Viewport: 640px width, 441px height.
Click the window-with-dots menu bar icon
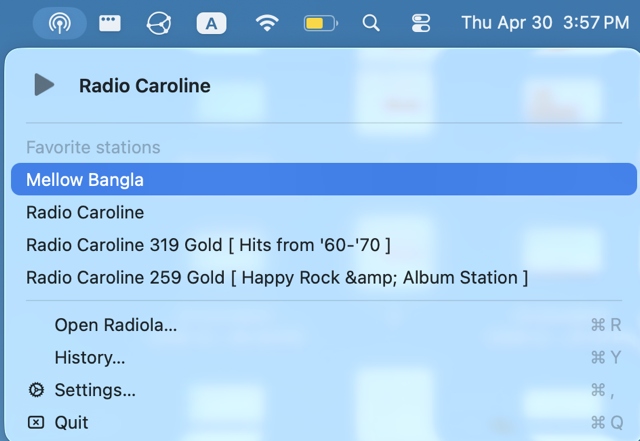(110, 23)
